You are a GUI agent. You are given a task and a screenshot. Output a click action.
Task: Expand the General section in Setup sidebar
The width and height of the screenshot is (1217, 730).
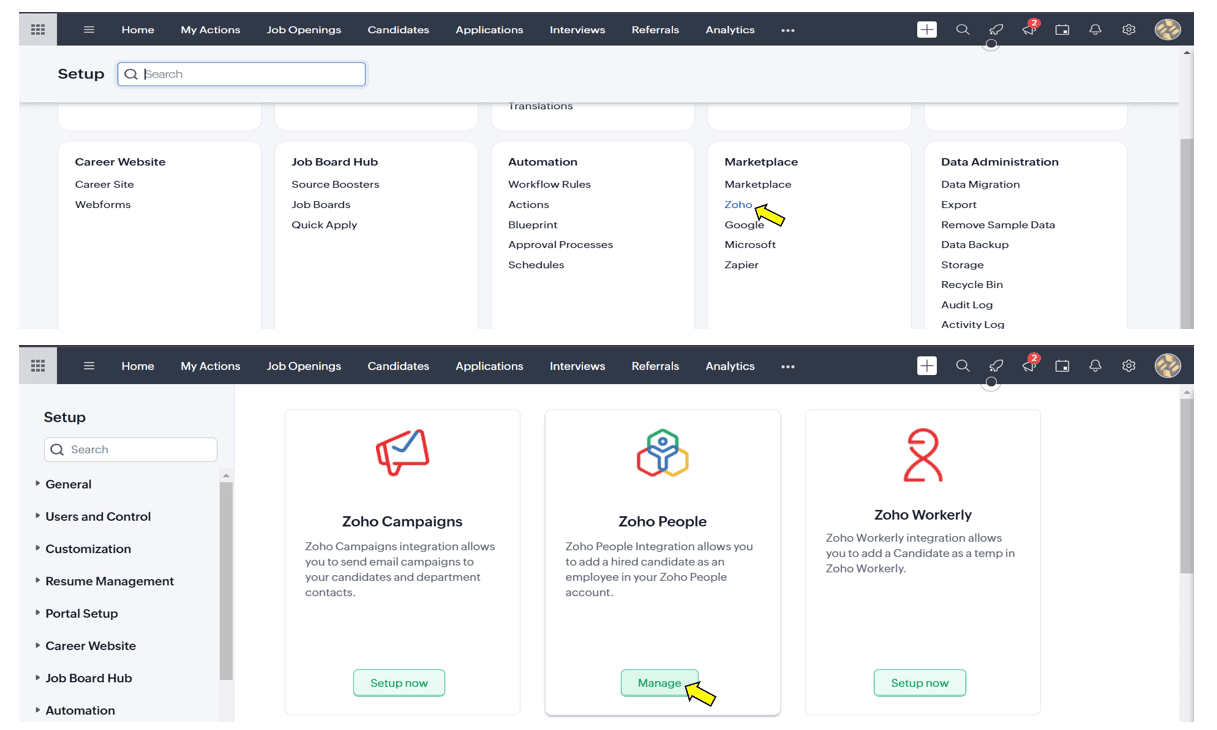coord(67,484)
